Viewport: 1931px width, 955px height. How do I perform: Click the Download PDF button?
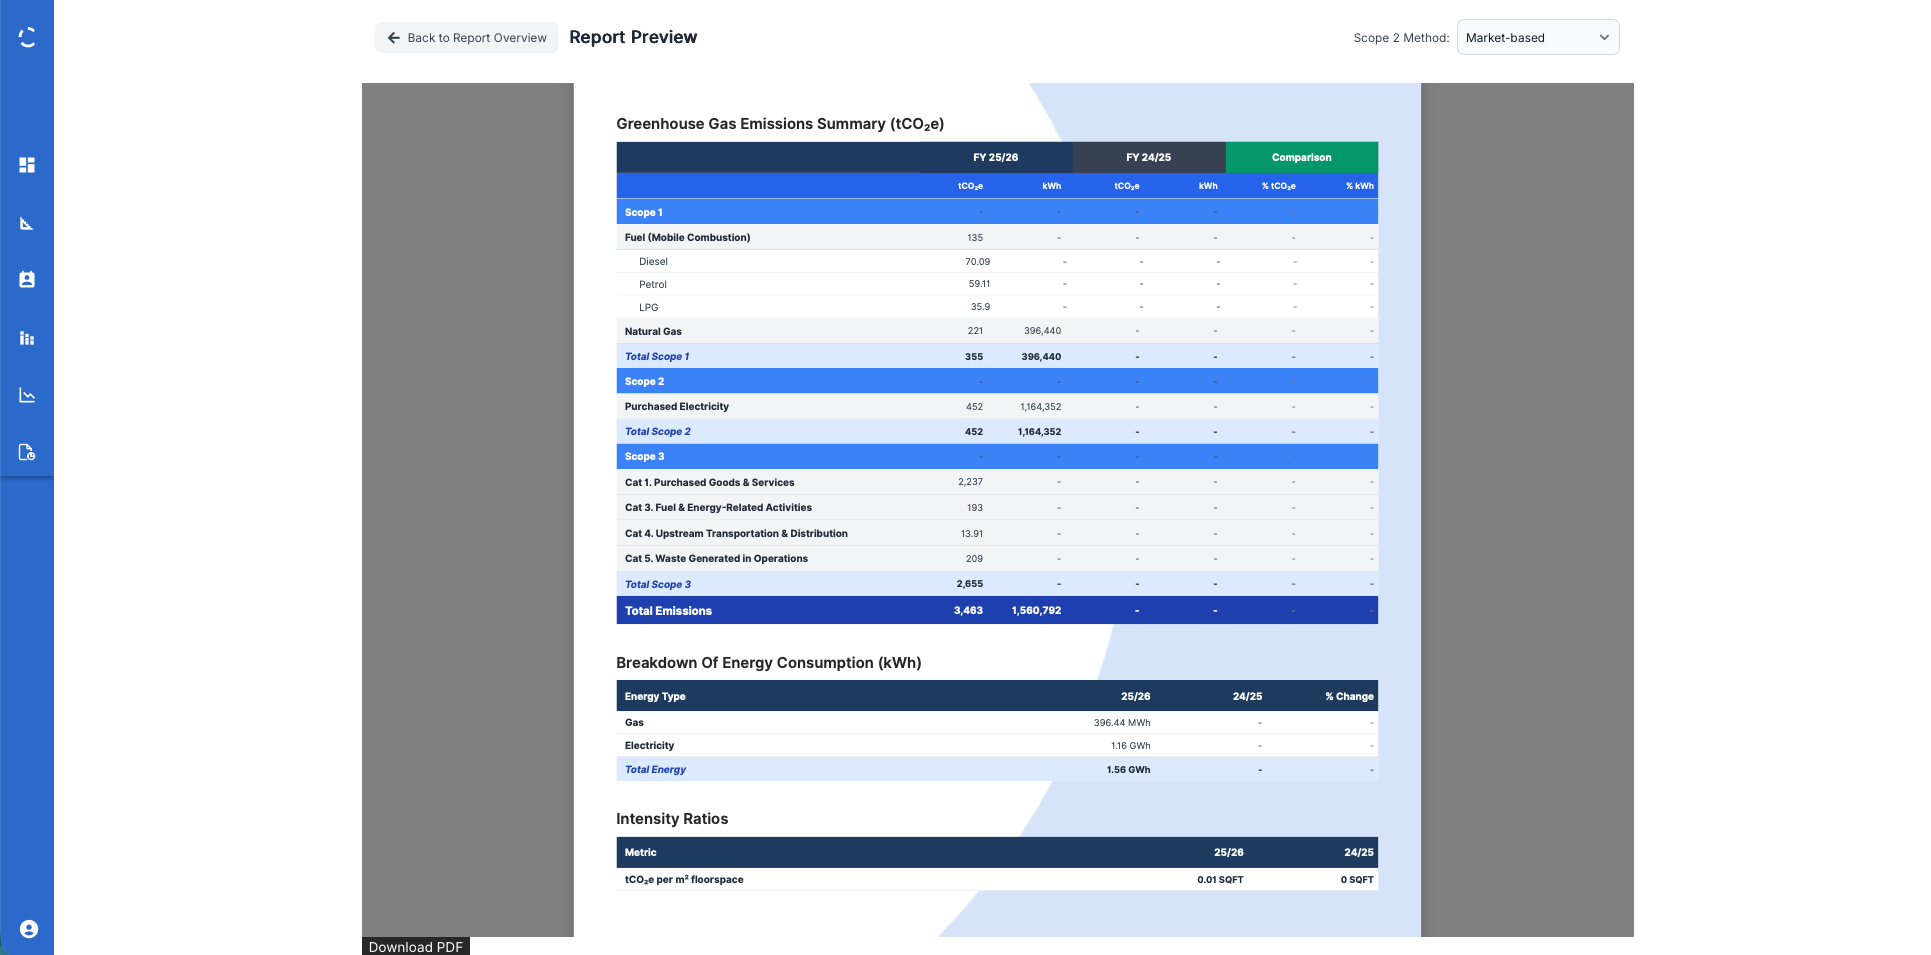point(415,946)
